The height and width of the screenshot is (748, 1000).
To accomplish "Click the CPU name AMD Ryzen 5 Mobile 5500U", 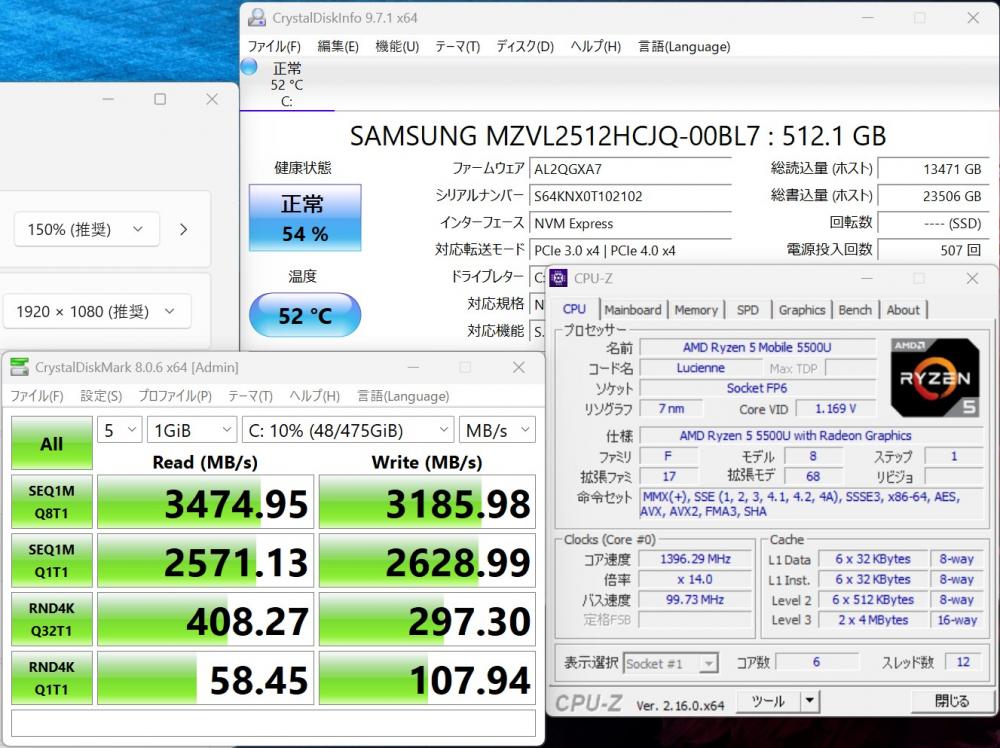I will (757, 347).
